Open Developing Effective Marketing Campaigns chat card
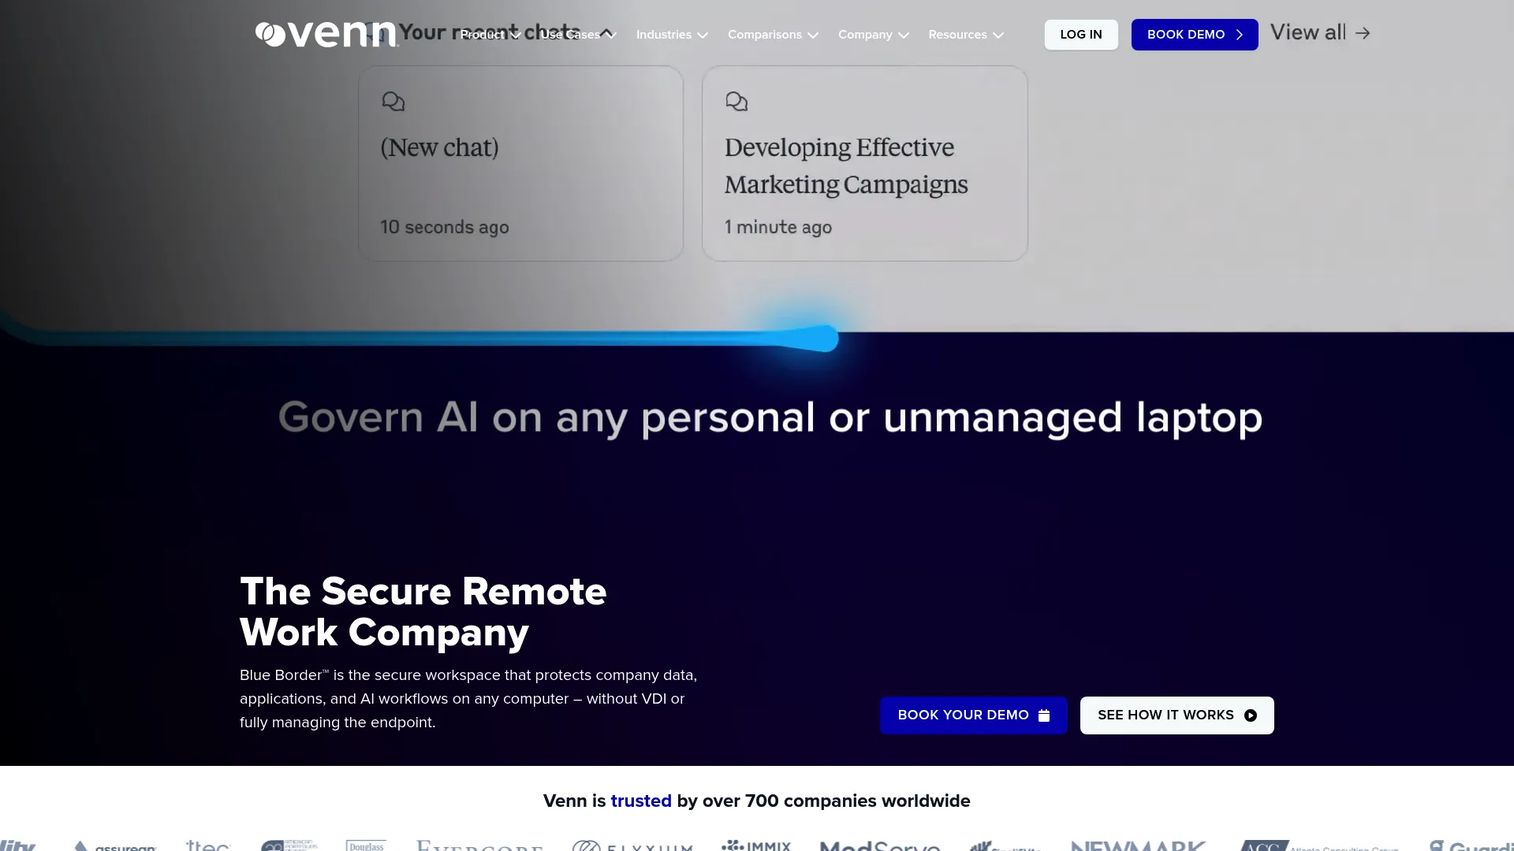Image resolution: width=1514 pixels, height=851 pixels. [865, 164]
